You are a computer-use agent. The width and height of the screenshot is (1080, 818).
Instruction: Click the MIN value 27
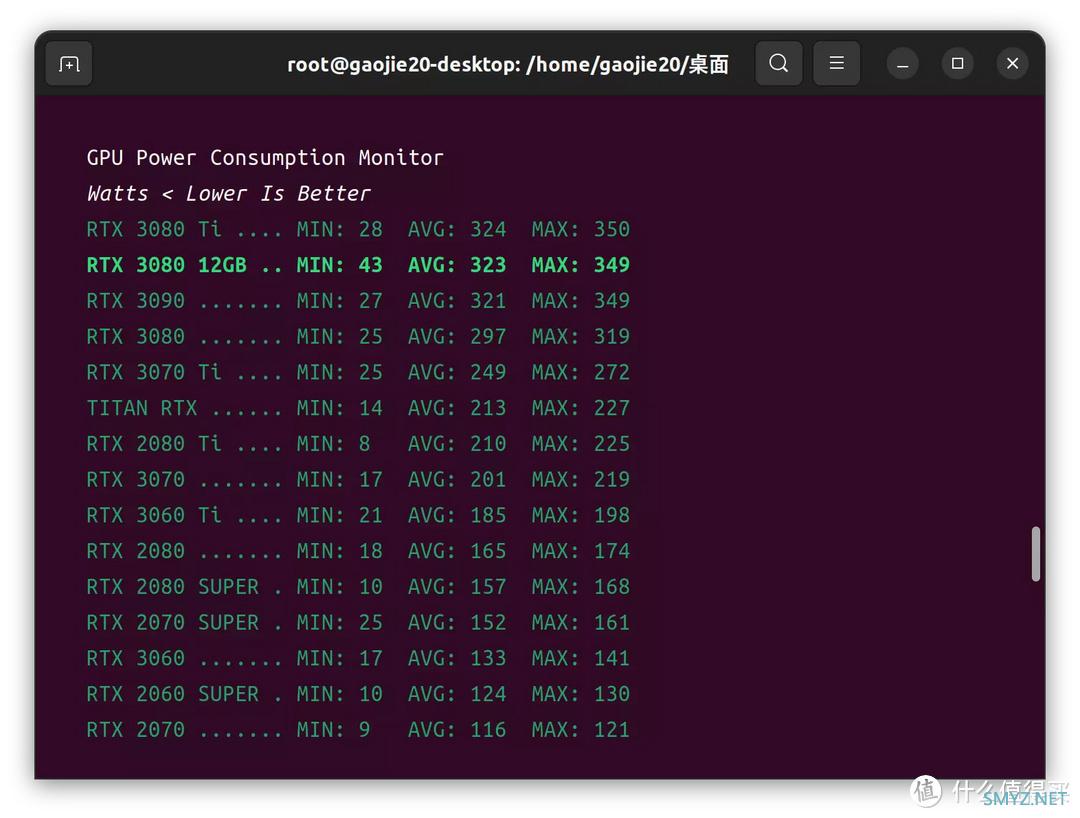point(371,301)
